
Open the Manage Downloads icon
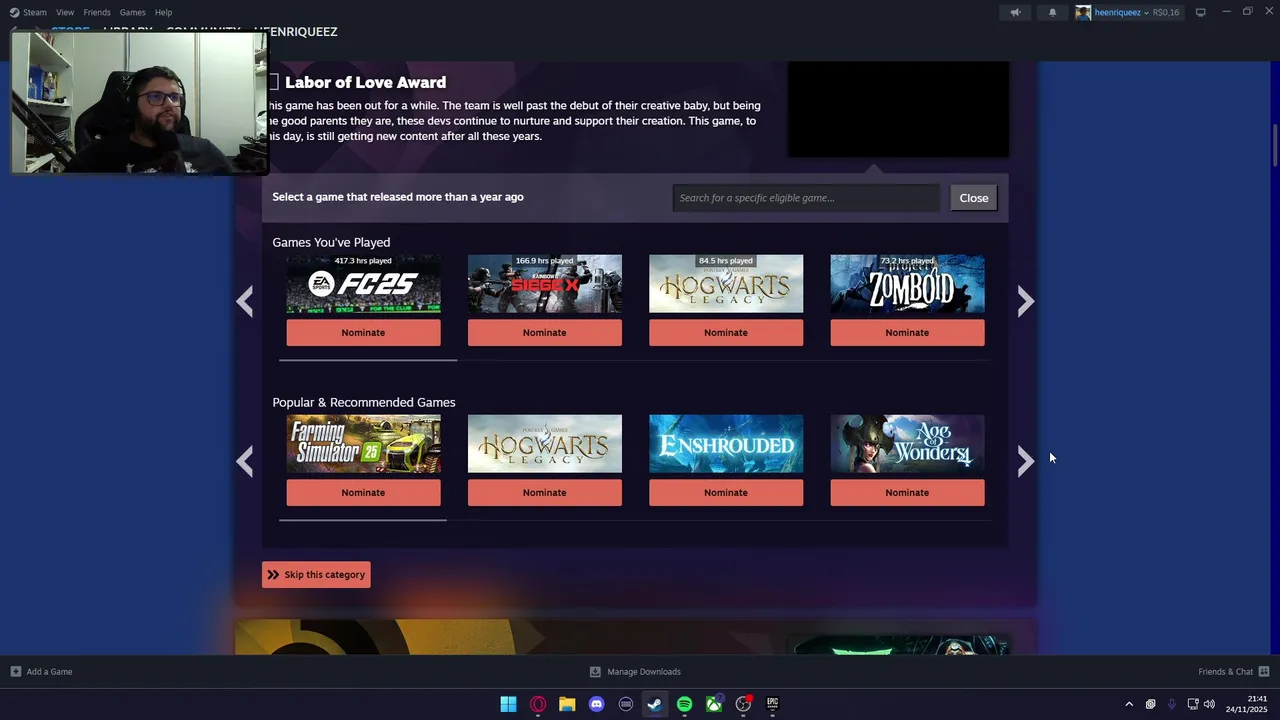click(x=595, y=672)
